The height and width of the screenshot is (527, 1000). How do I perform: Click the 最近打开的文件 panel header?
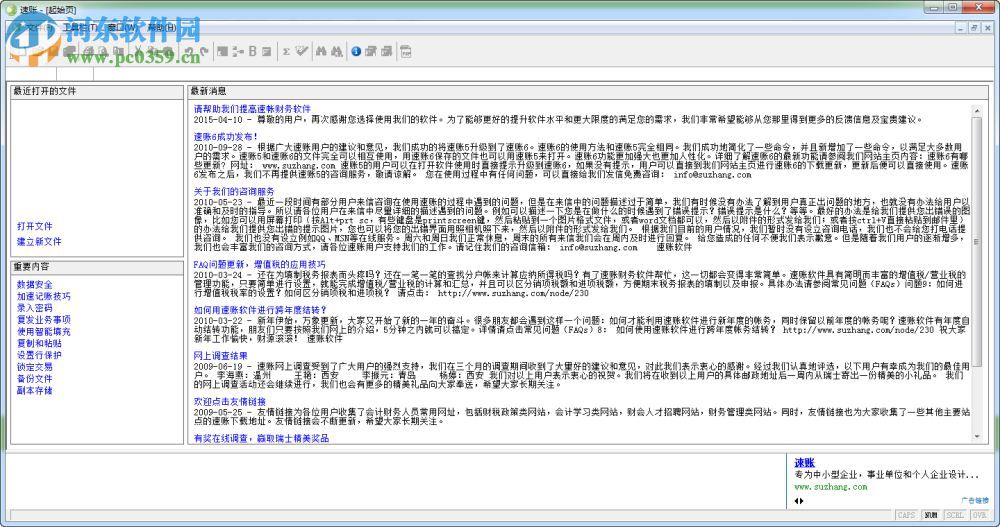(97, 91)
